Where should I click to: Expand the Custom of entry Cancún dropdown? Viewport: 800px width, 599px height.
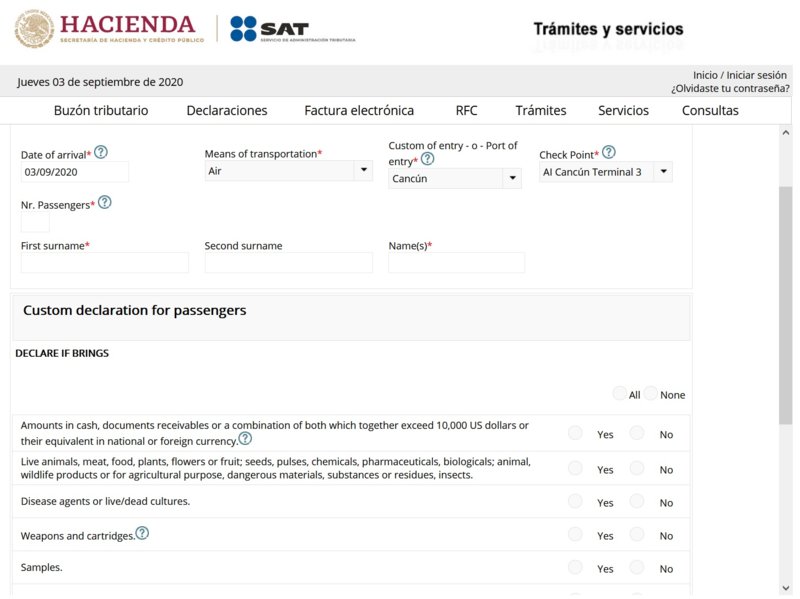click(455, 179)
